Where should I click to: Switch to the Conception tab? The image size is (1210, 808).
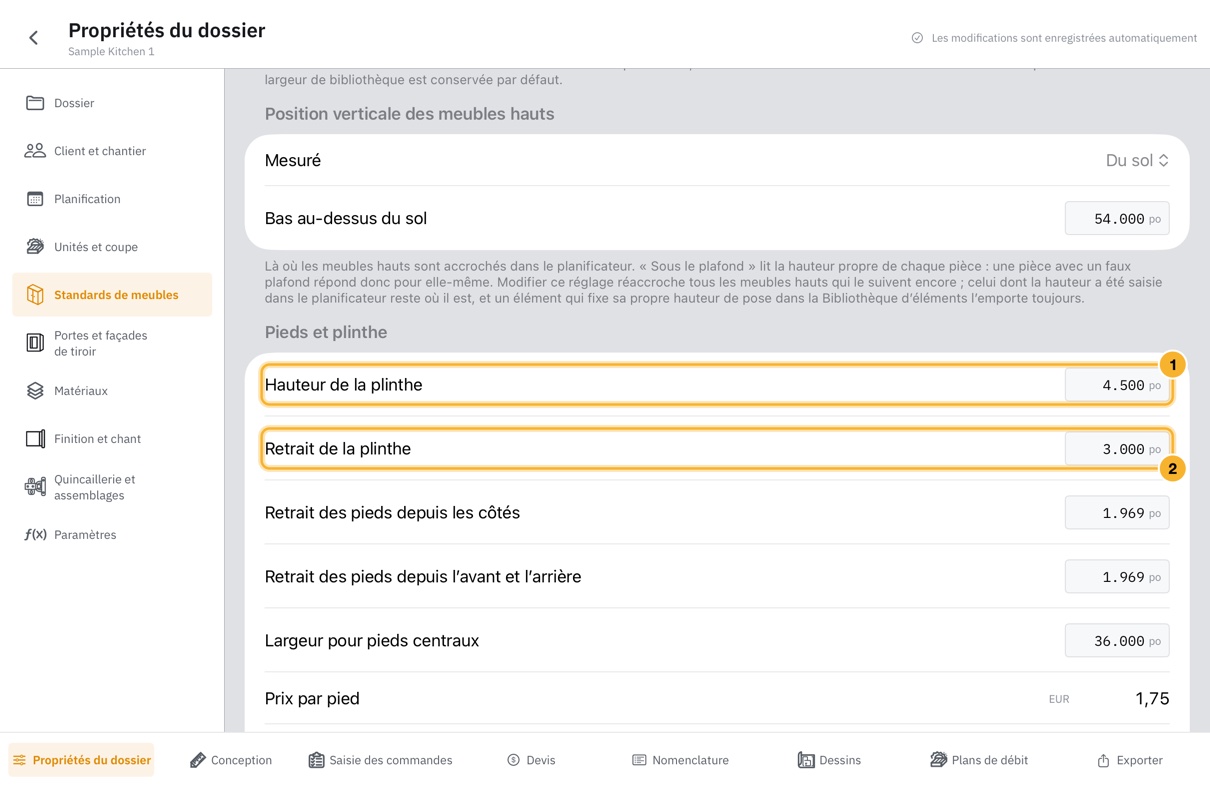pos(231,760)
